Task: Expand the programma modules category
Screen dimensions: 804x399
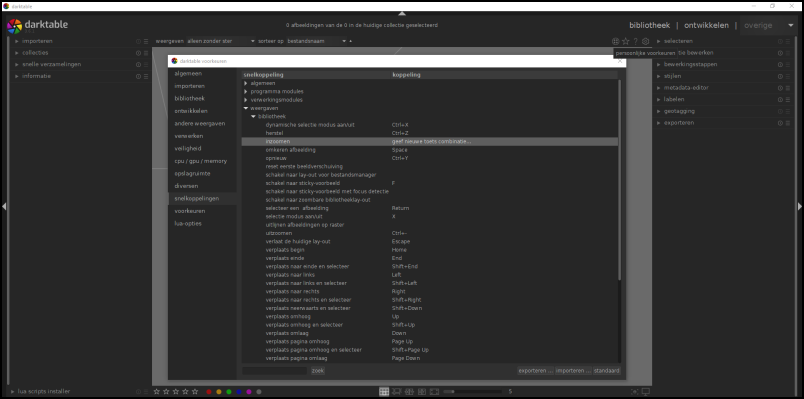Action: pos(246,91)
